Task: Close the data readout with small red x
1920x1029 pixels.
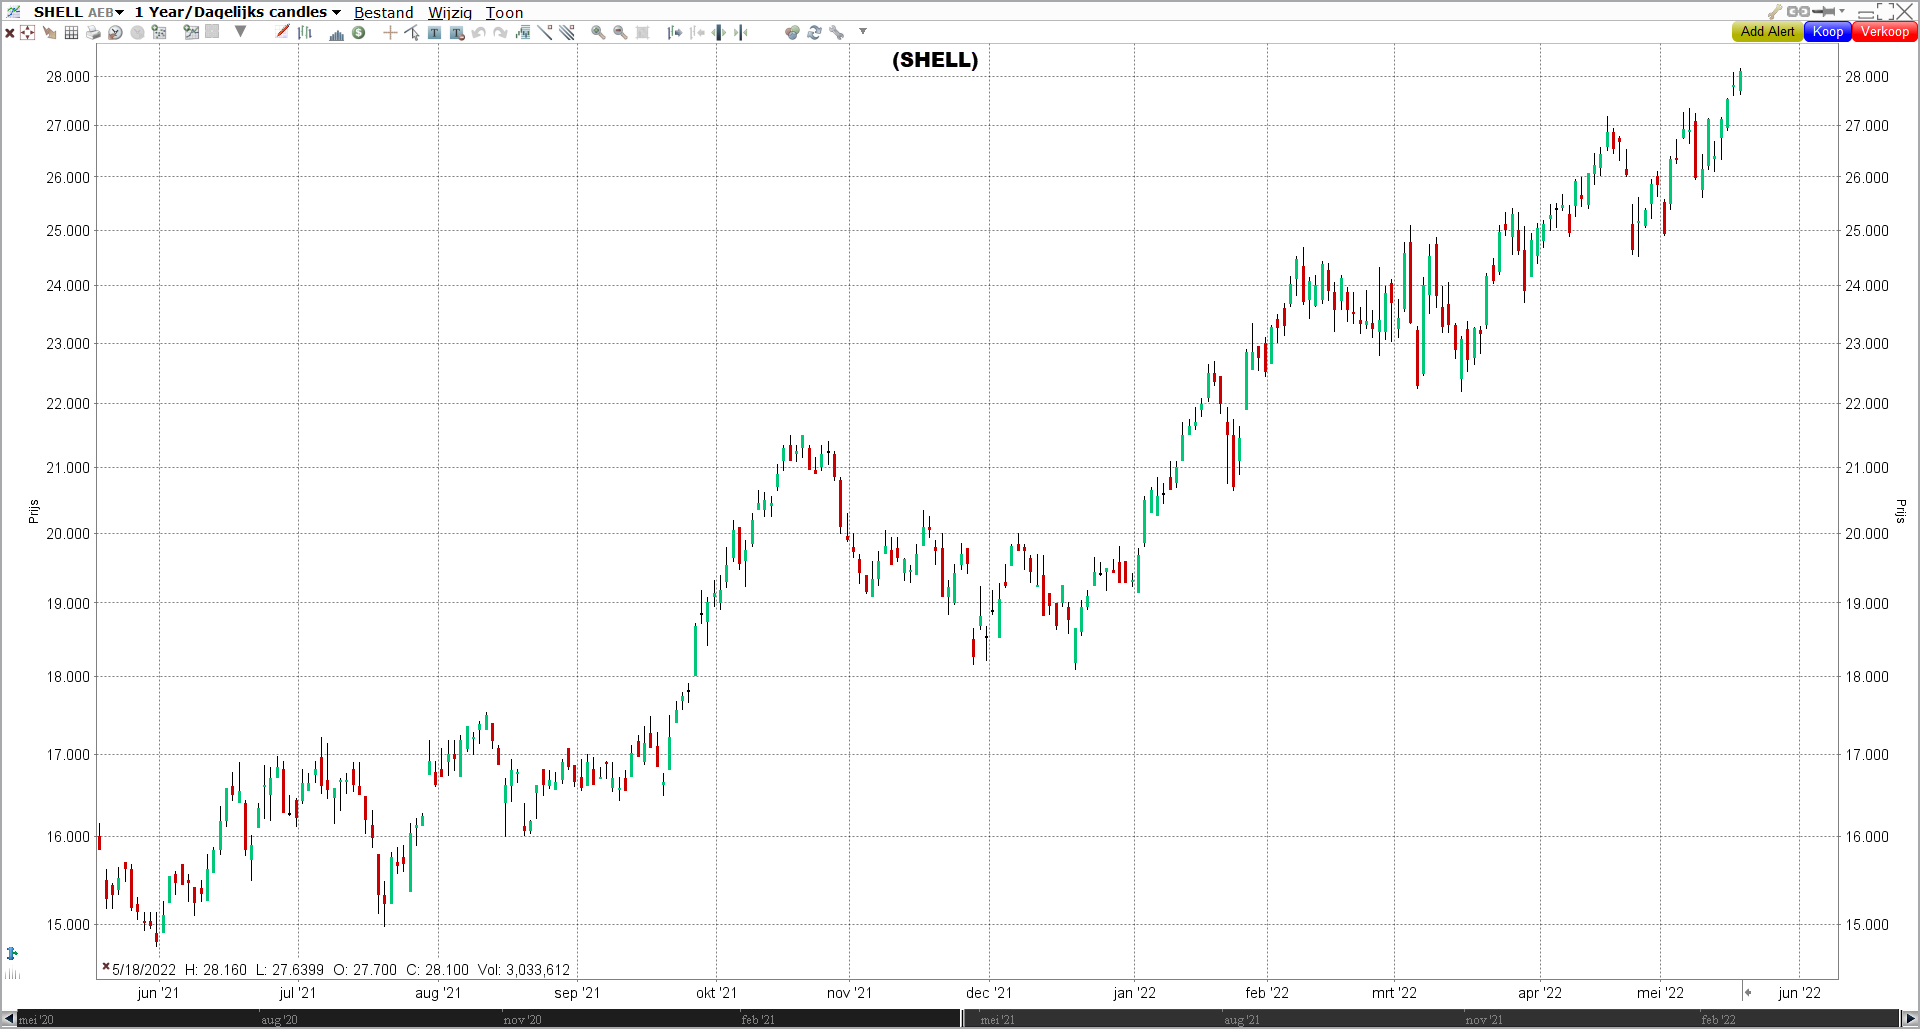Action: point(105,967)
